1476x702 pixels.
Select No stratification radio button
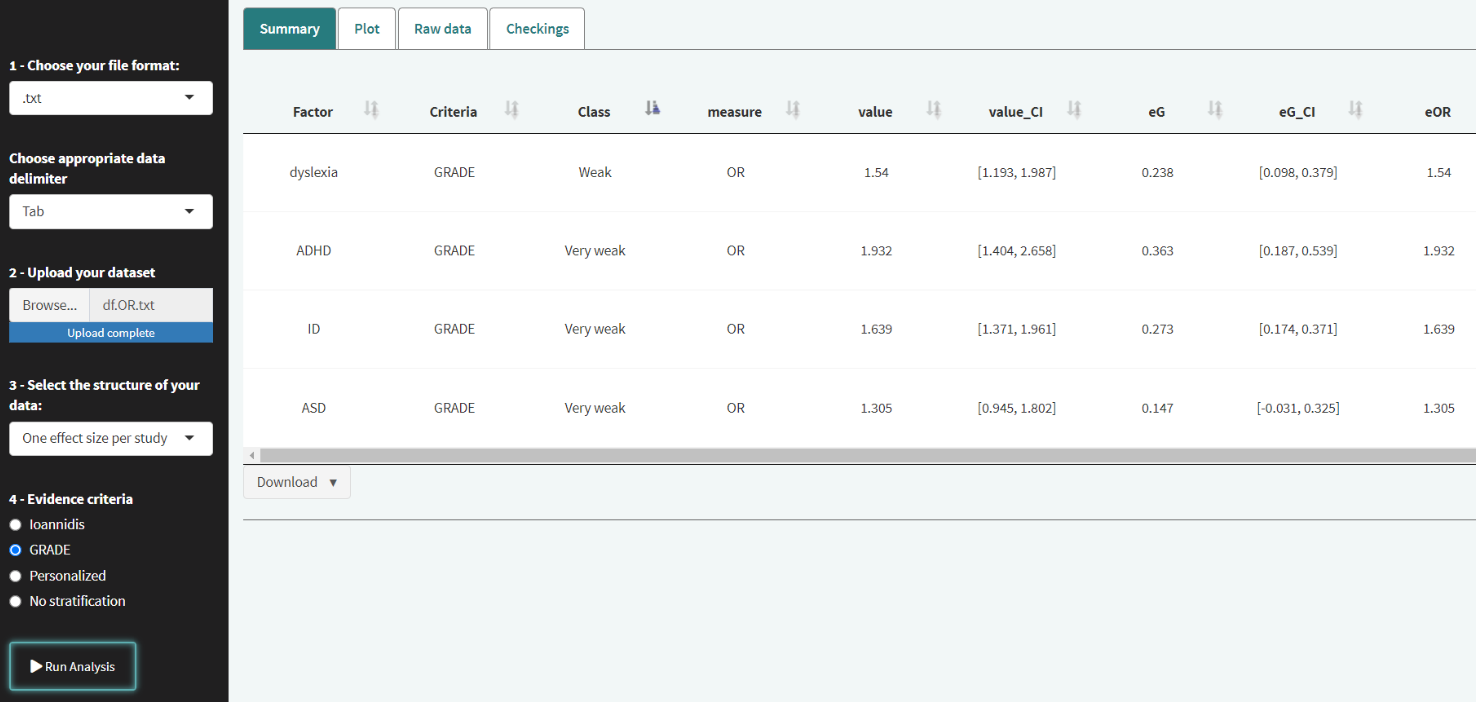[16, 601]
